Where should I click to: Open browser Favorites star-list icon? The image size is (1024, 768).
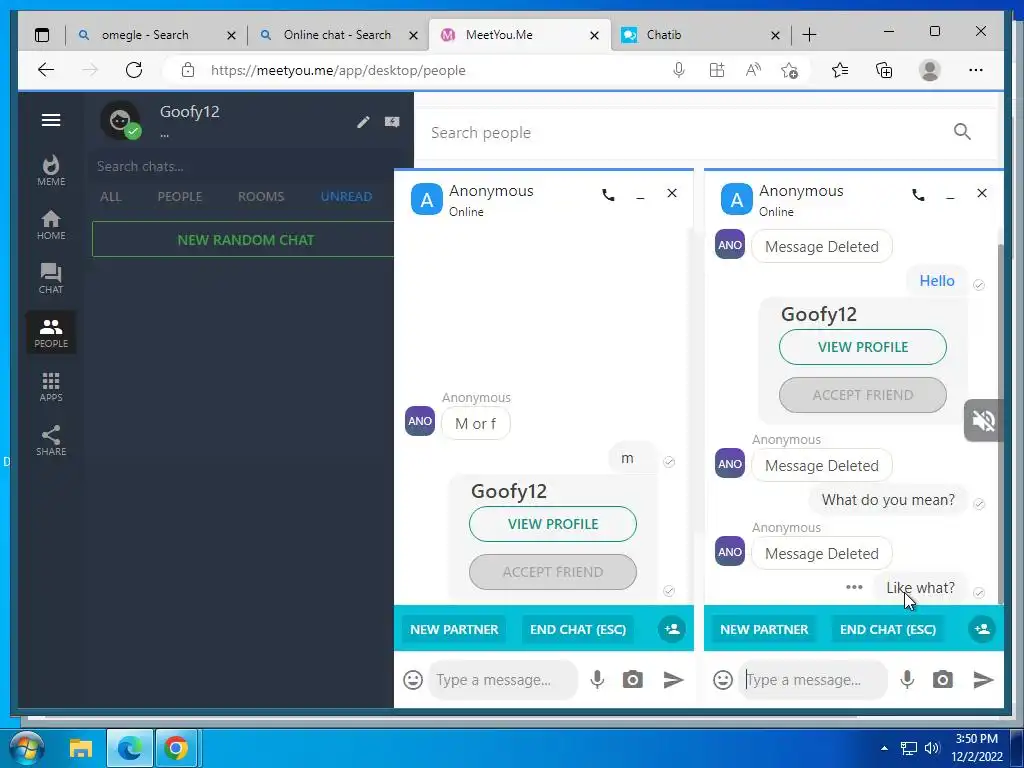[x=840, y=70]
